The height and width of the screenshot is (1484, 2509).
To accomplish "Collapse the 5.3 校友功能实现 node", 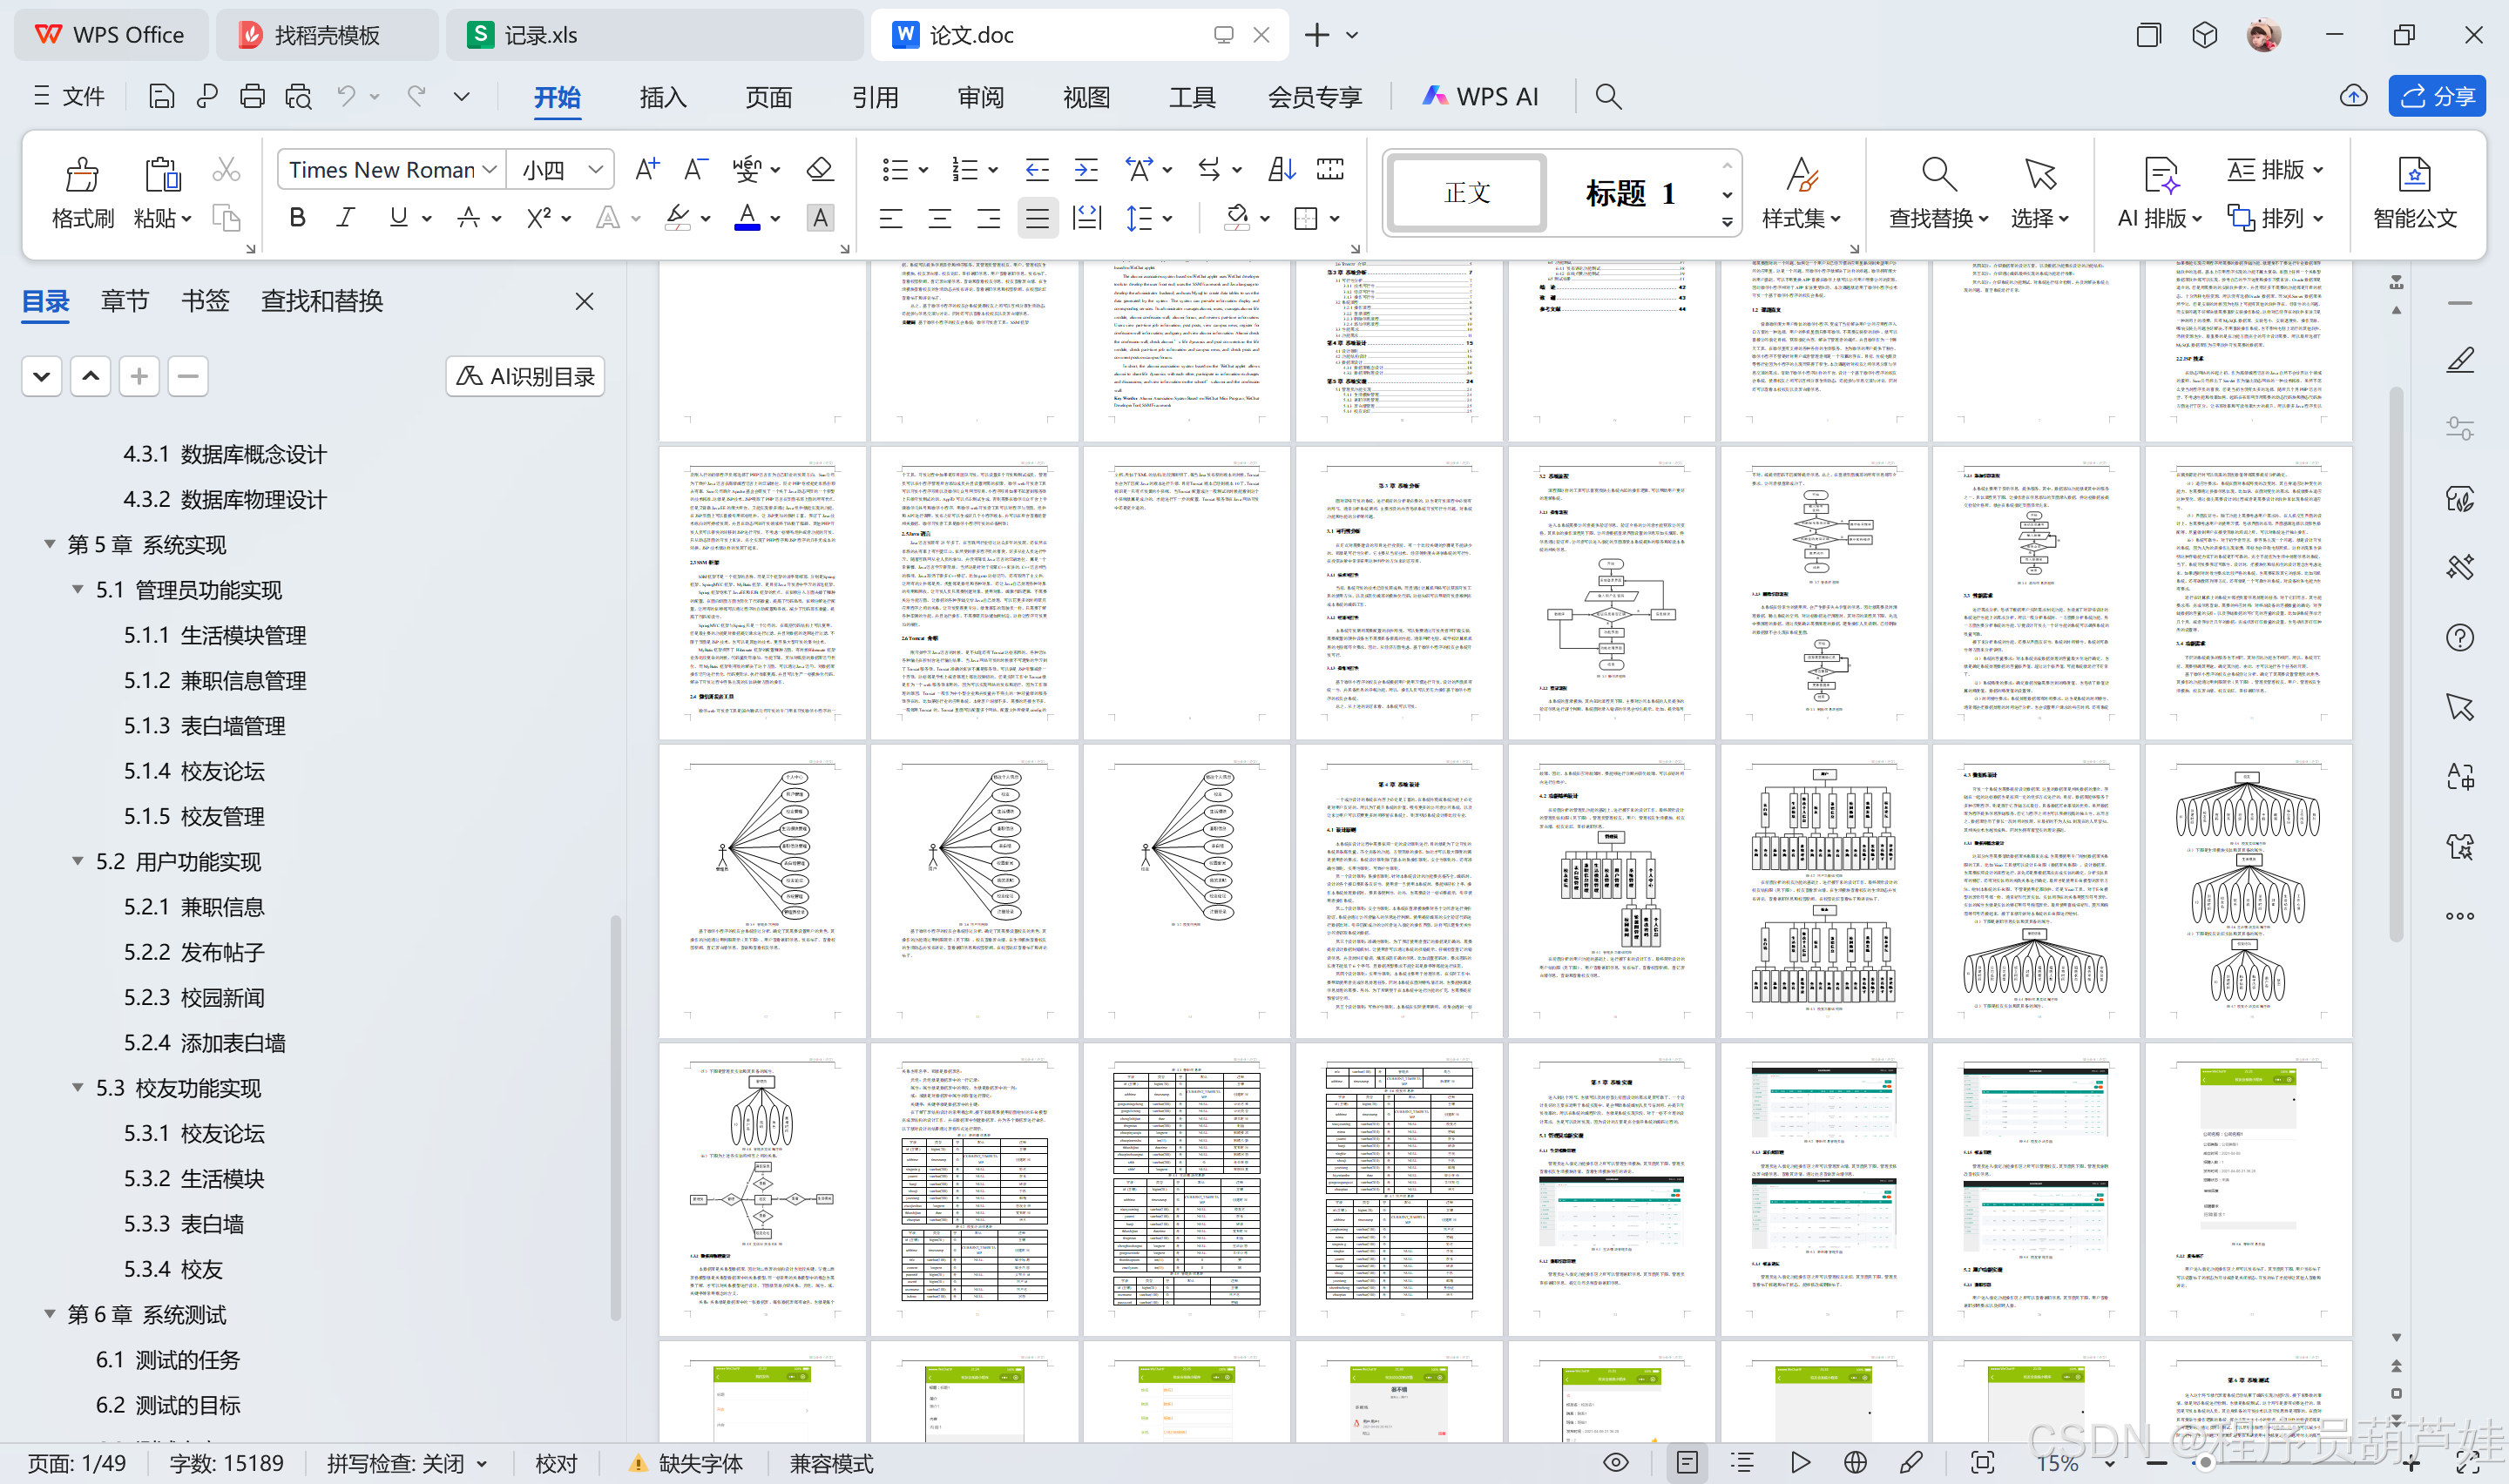I will click(77, 1087).
